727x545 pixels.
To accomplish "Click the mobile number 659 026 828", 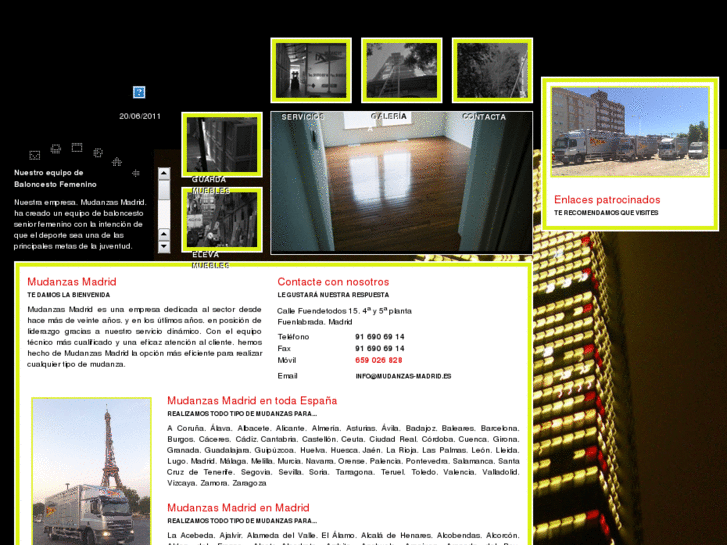I will tap(379, 360).
